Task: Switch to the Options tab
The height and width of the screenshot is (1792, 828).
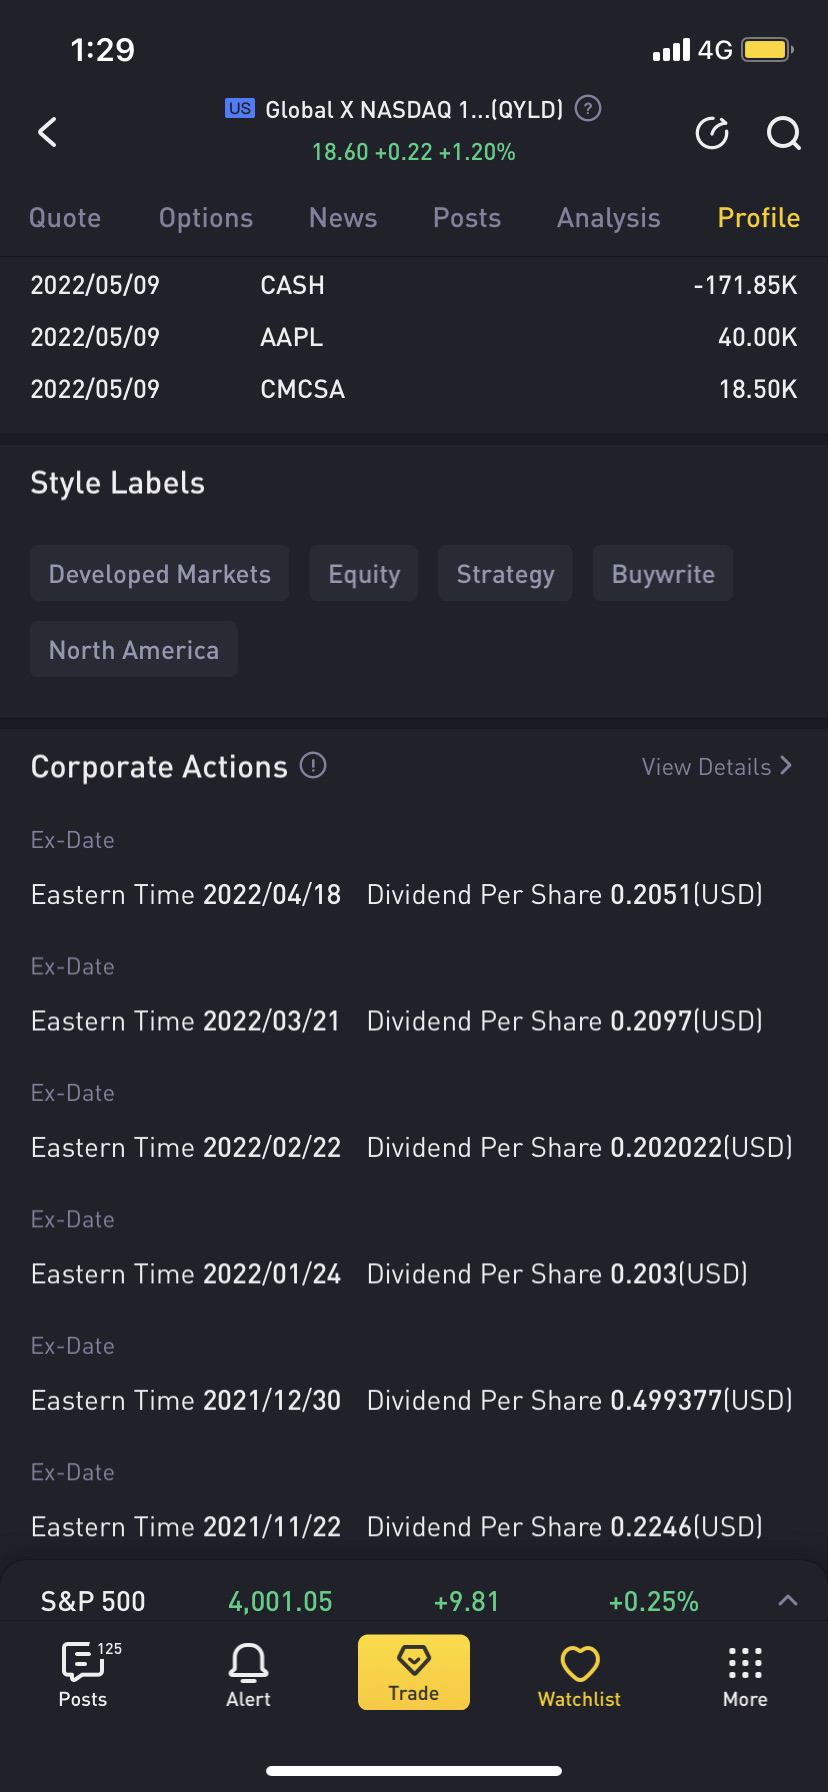Action: [206, 218]
